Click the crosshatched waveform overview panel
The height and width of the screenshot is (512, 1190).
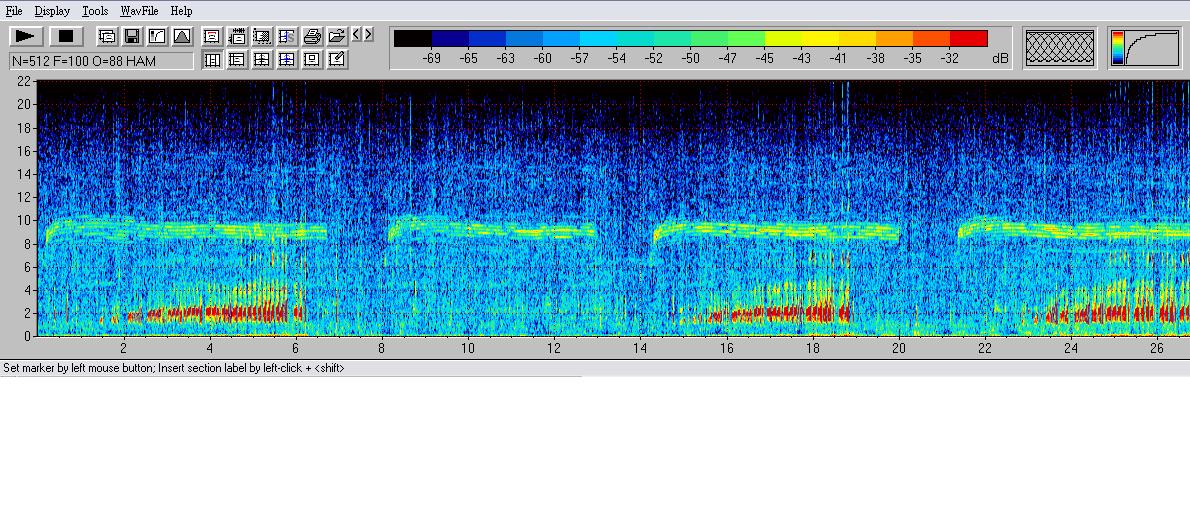tap(1060, 47)
